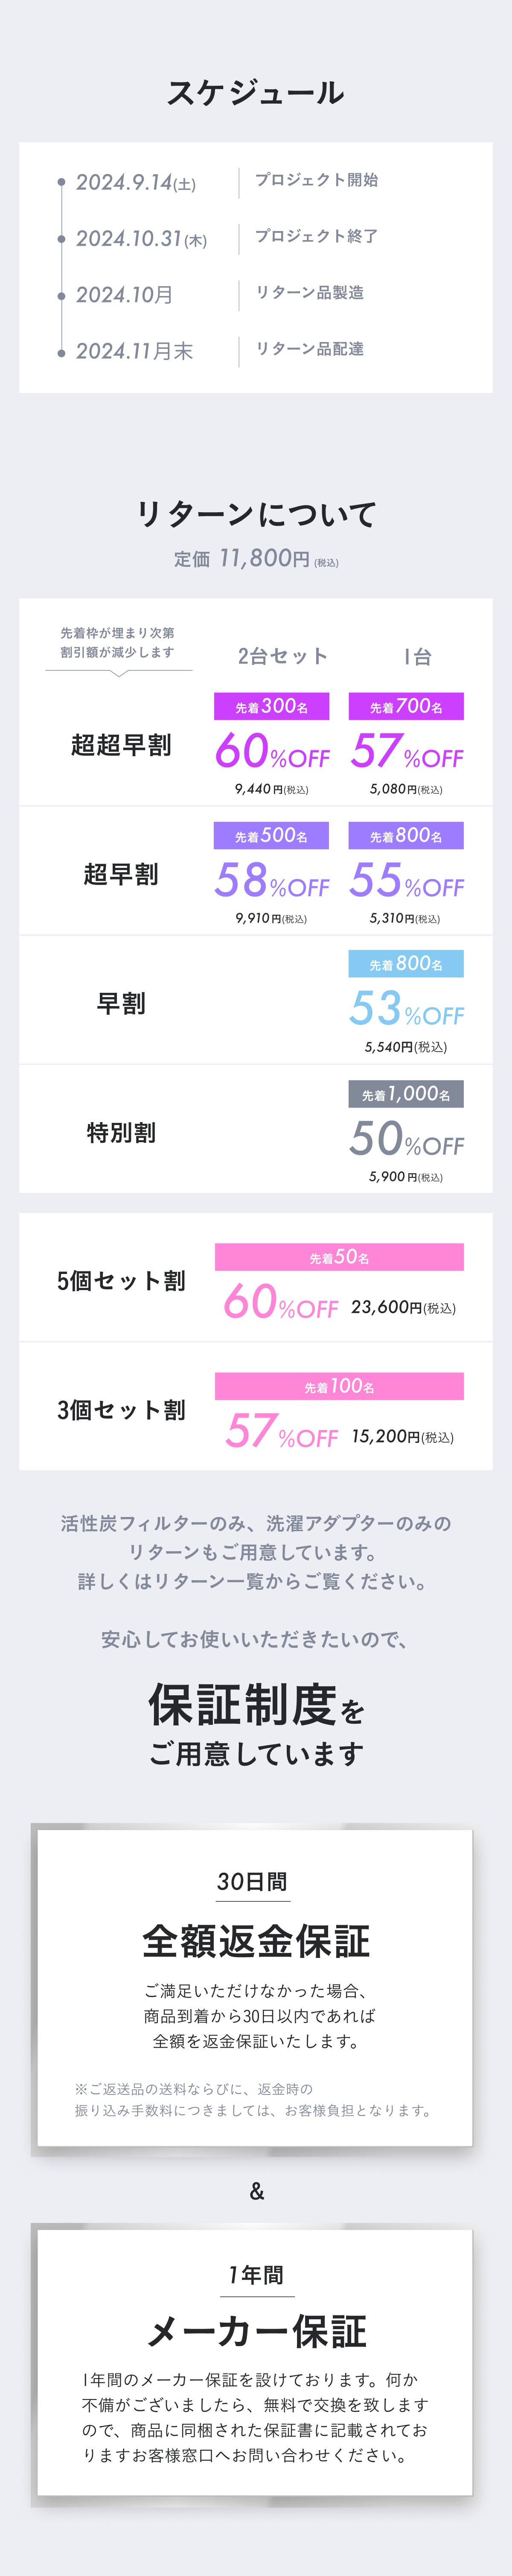
Task: Click the 全額返金保証 card title
Action: [x=256, y=1941]
